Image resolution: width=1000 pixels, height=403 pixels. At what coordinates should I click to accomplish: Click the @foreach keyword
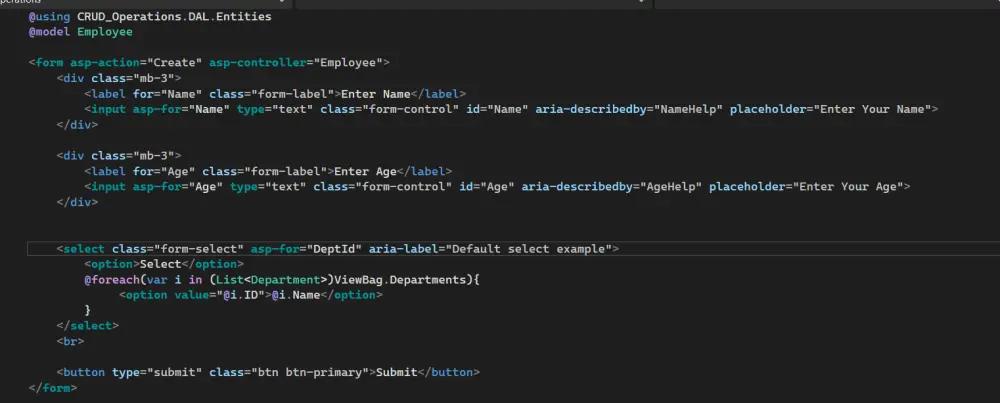pyautogui.click(x=112, y=279)
